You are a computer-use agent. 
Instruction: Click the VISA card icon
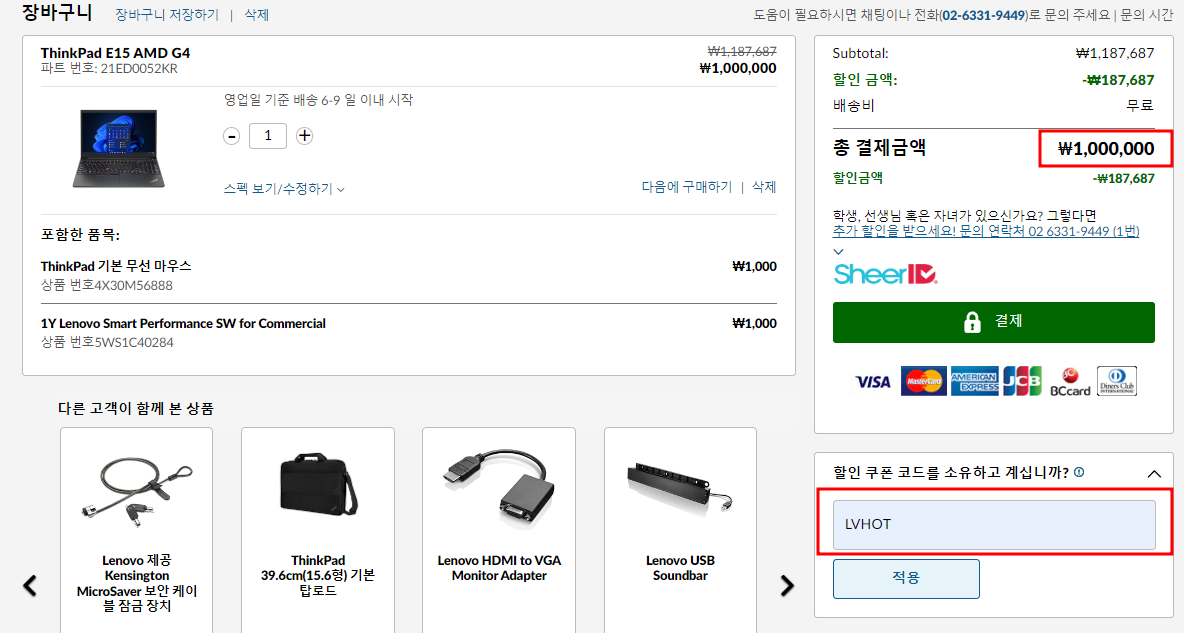click(x=873, y=382)
